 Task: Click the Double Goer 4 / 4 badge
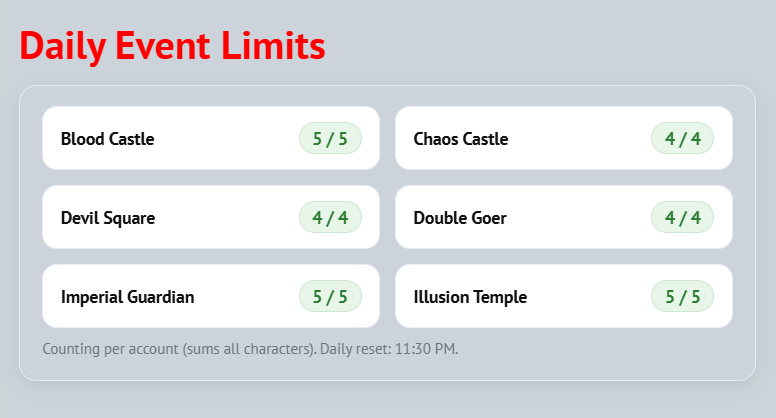pyautogui.click(x=683, y=218)
